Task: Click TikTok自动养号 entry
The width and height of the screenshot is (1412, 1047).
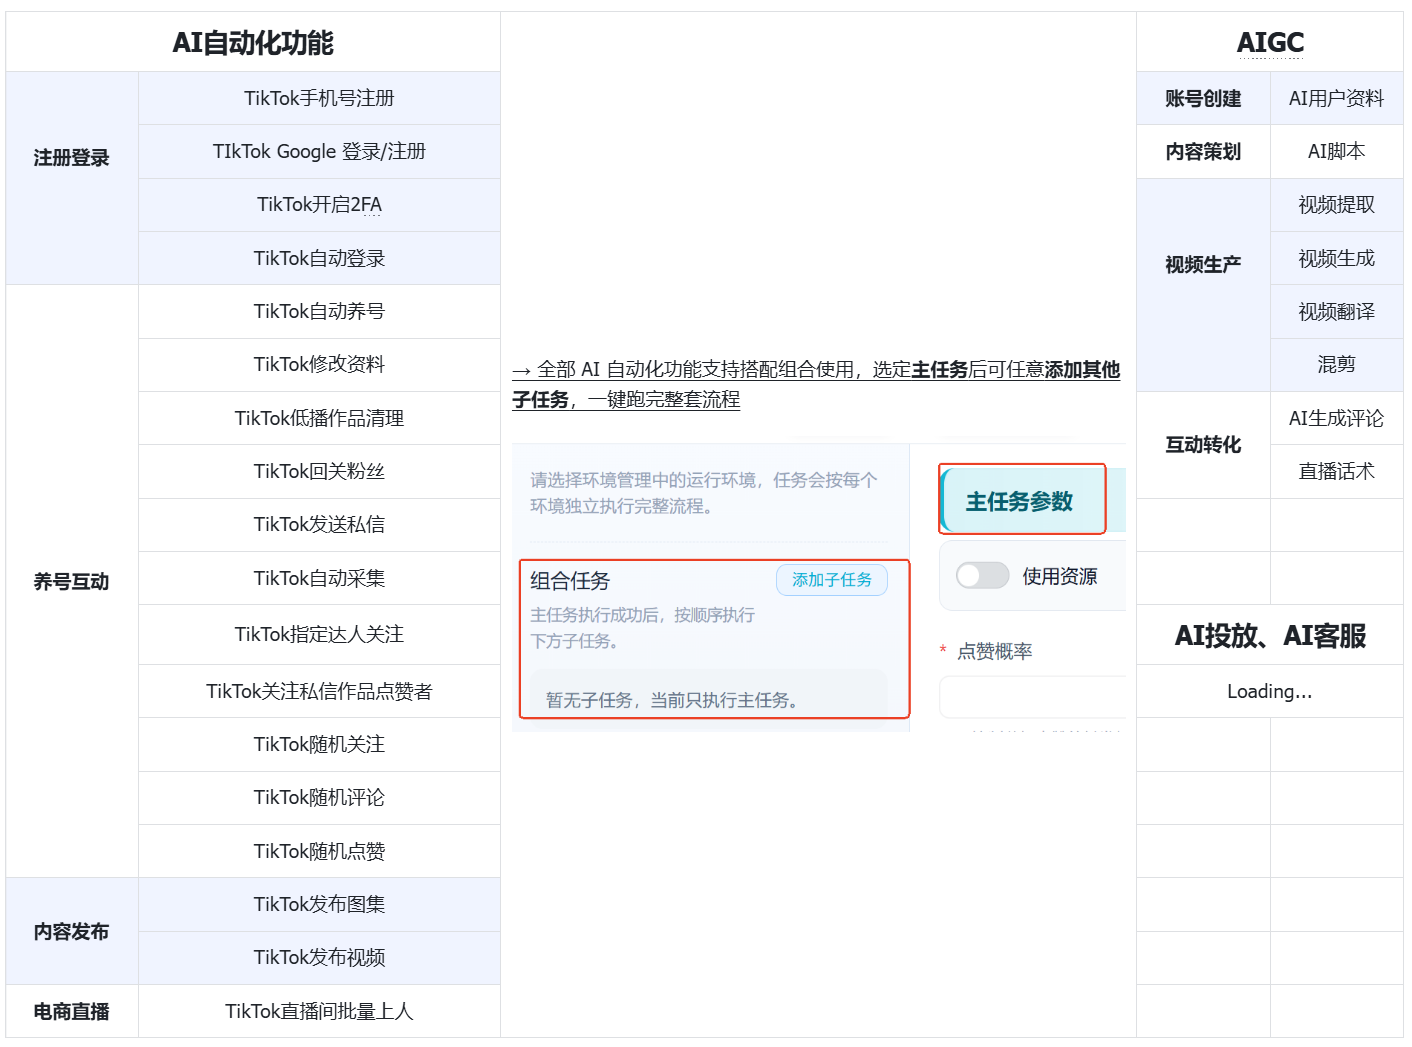Action: [319, 311]
